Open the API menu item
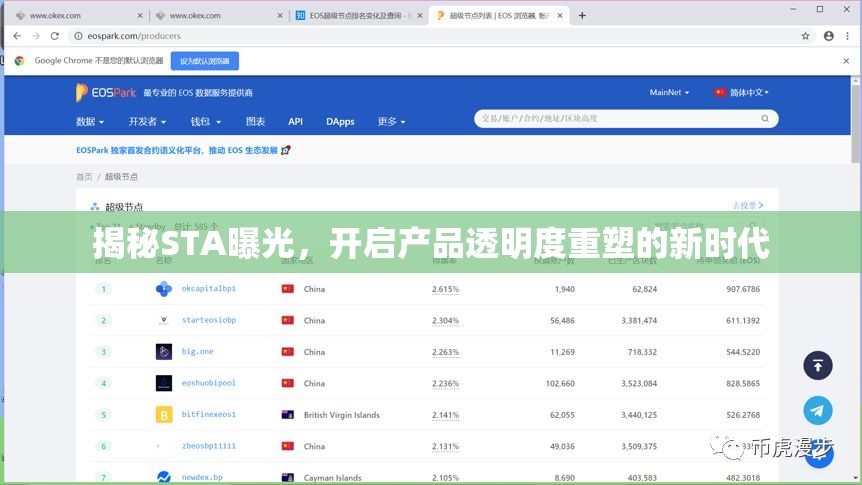Image resolution: width=862 pixels, height=485 pixels. coord(295,122)
